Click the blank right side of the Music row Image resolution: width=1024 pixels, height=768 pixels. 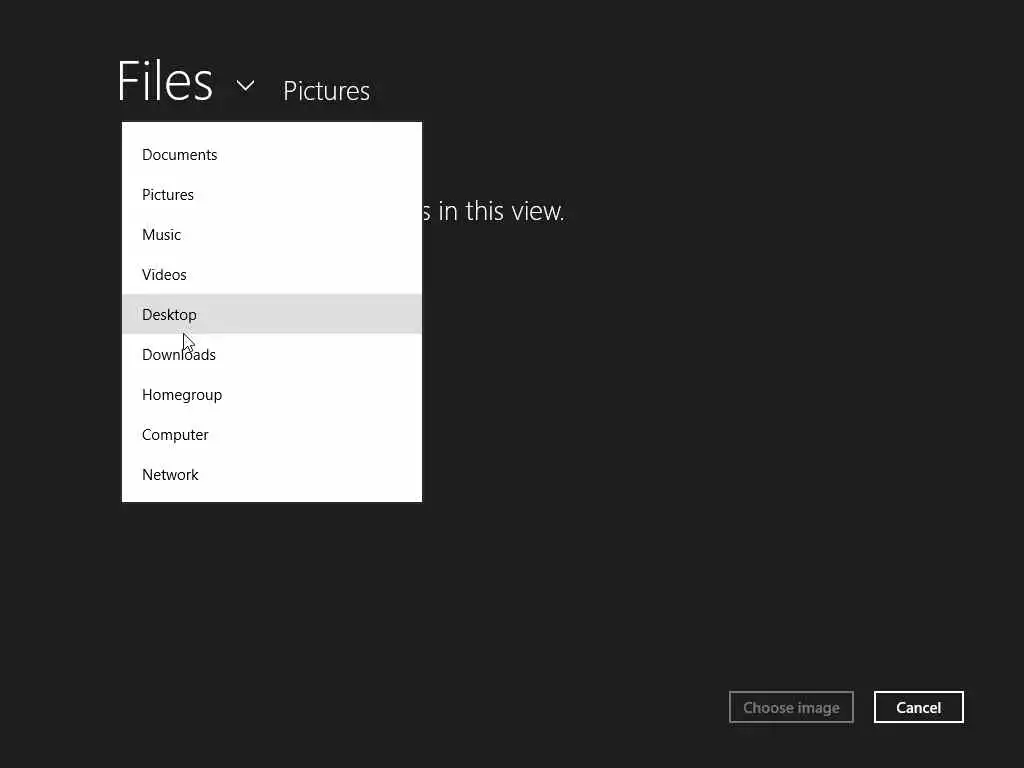click(x=340, y=235)
